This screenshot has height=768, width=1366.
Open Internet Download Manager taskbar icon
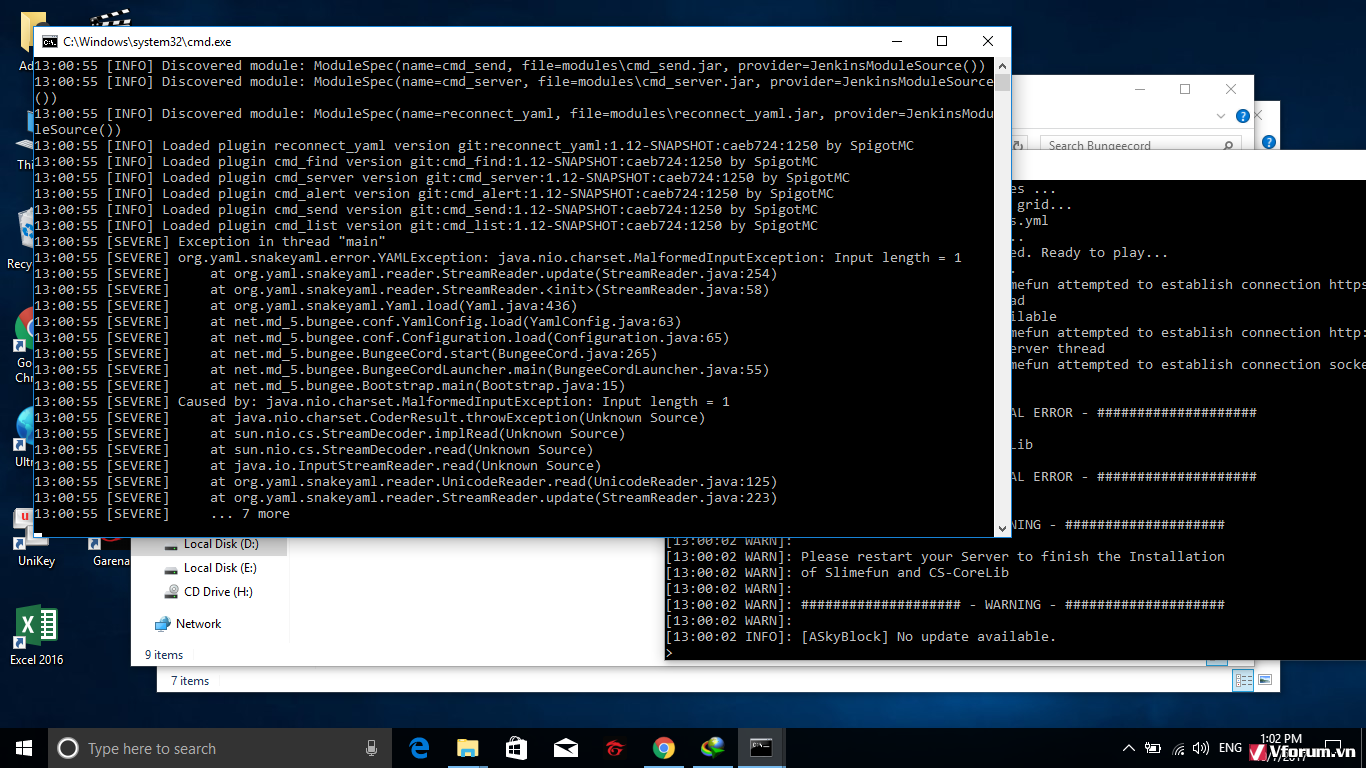tap(712, 748)
